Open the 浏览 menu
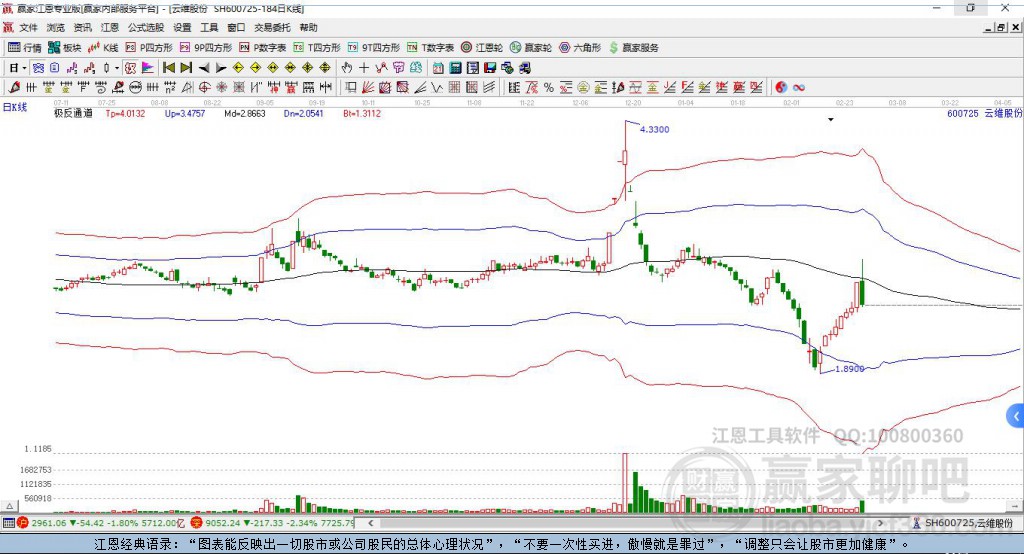 [x=56, y=27]
